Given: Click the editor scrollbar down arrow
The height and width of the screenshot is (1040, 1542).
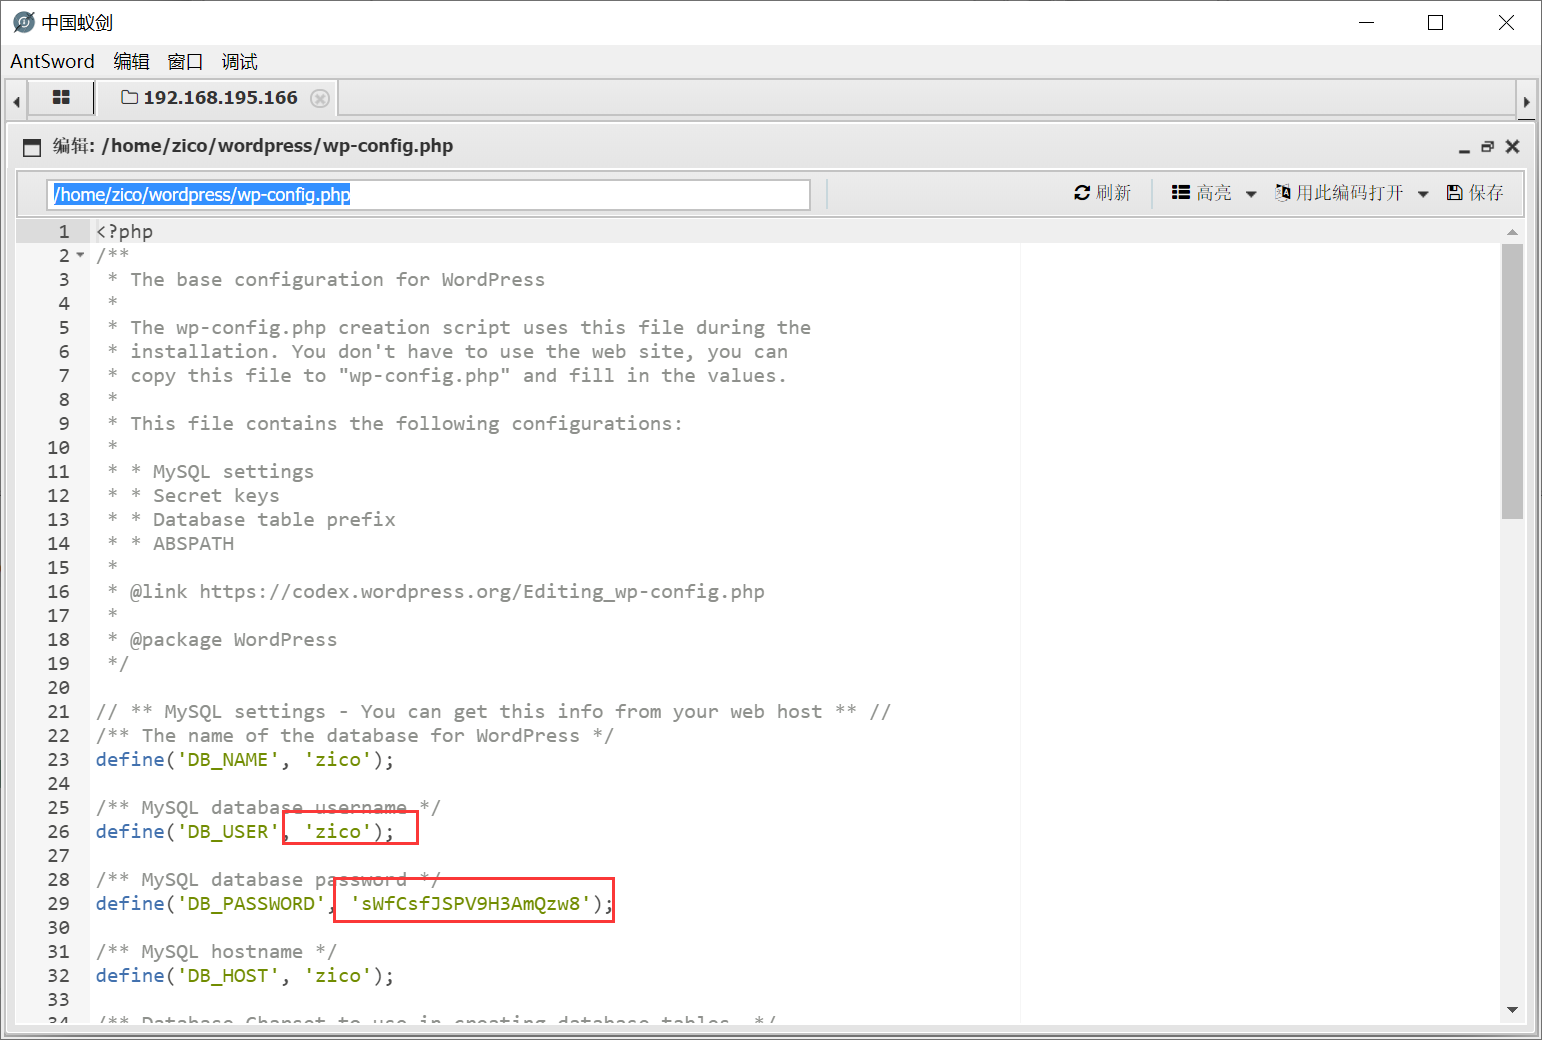Looking at the screenshot, I should 1512,1010.
